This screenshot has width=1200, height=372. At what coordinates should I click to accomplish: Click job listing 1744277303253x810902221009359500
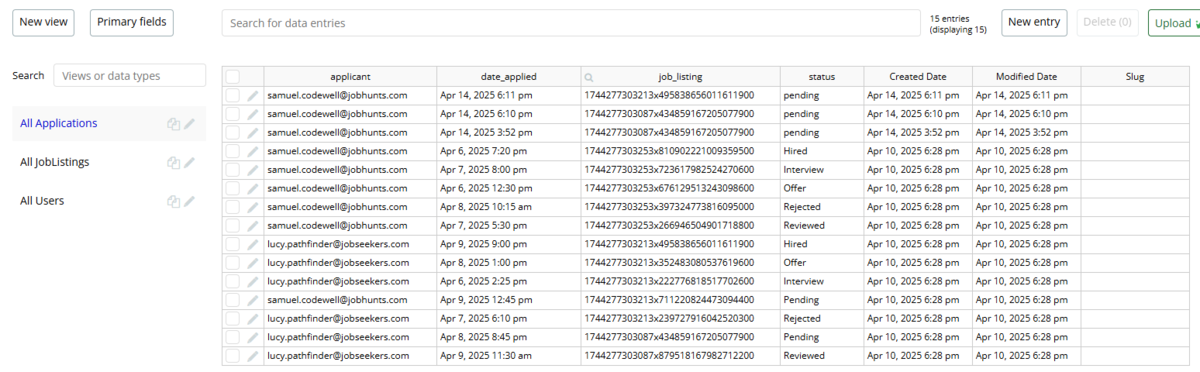669,151
